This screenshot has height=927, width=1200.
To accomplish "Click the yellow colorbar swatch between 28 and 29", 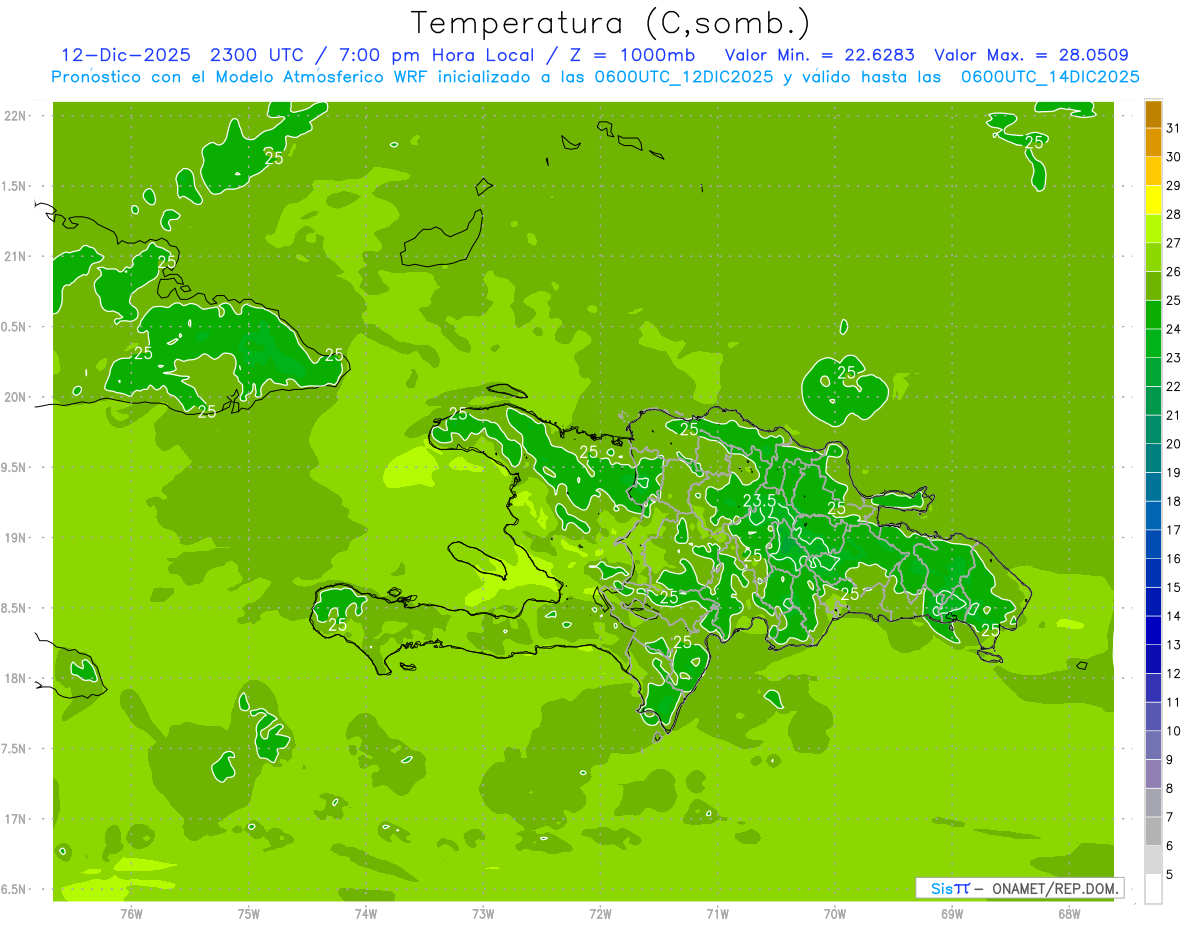I will [x=1153, y=199].
